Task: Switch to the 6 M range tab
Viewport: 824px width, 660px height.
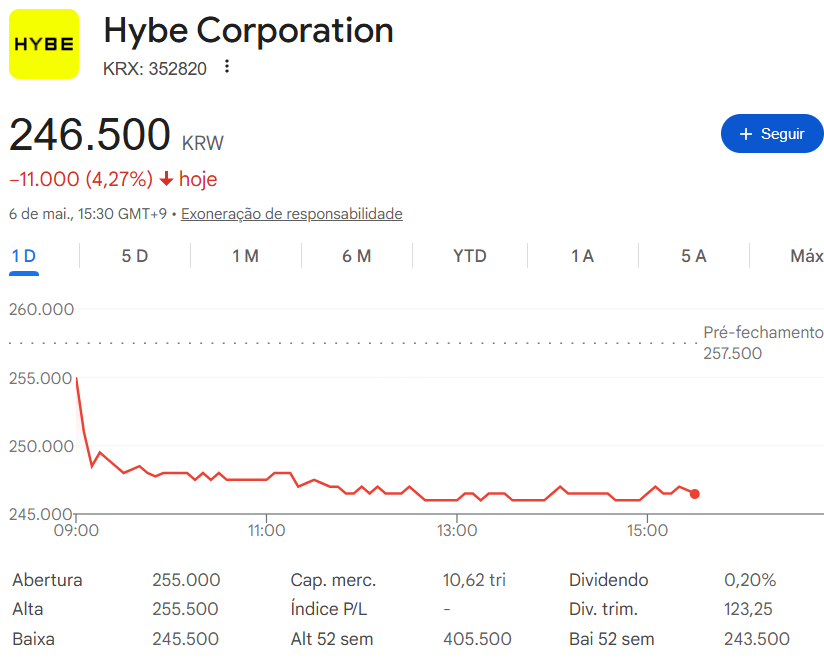Action: click(x=356, y=256)
